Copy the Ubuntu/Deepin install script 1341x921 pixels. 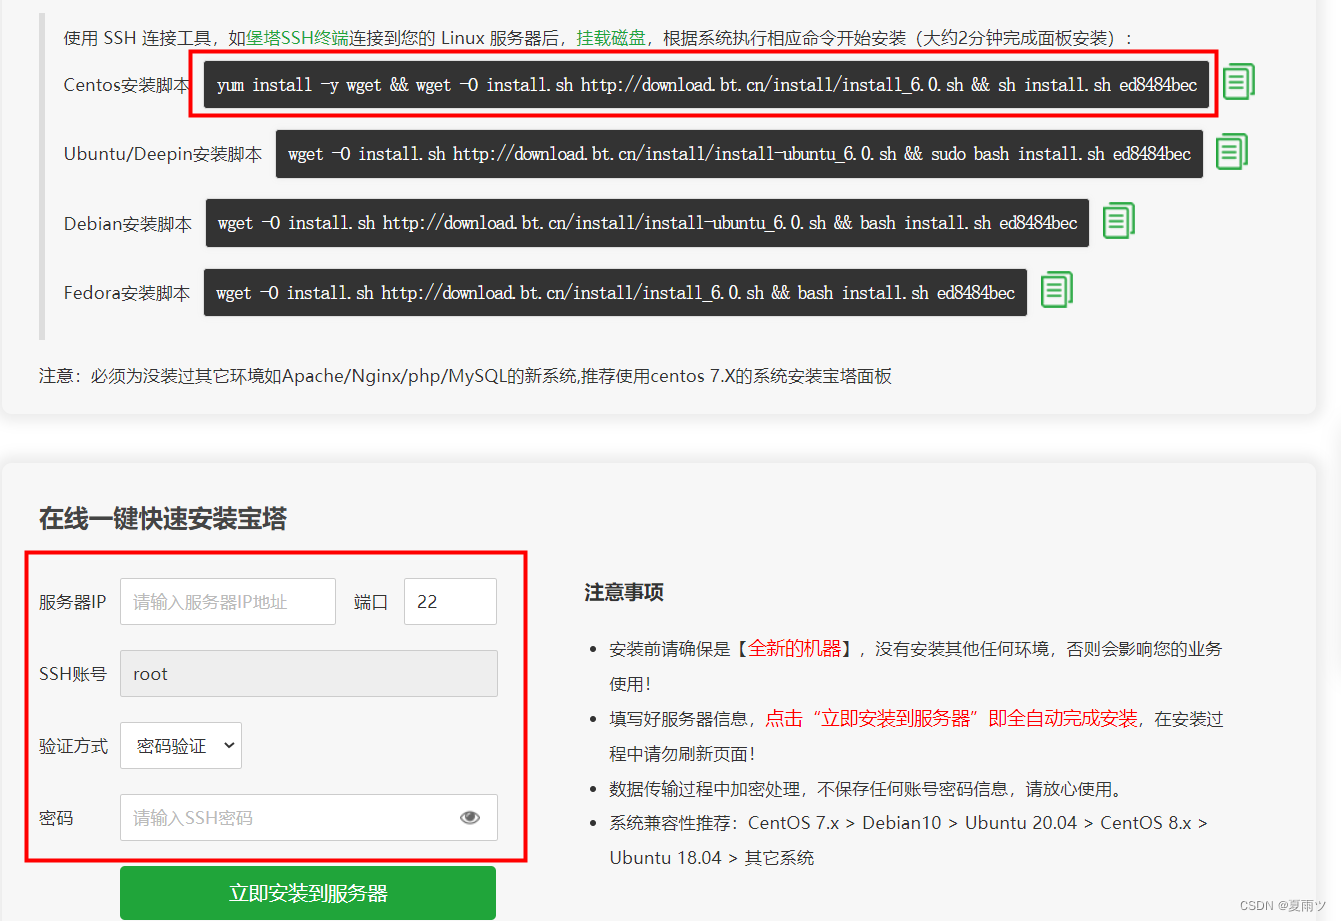click(1232, 151)
